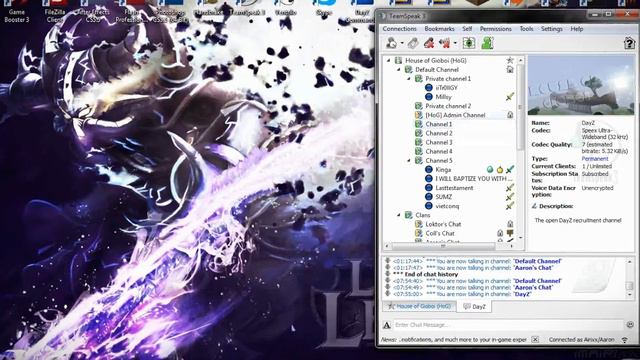
Task: Click the greyed Disconnect toolbar icon
Action: coord(413,43)
